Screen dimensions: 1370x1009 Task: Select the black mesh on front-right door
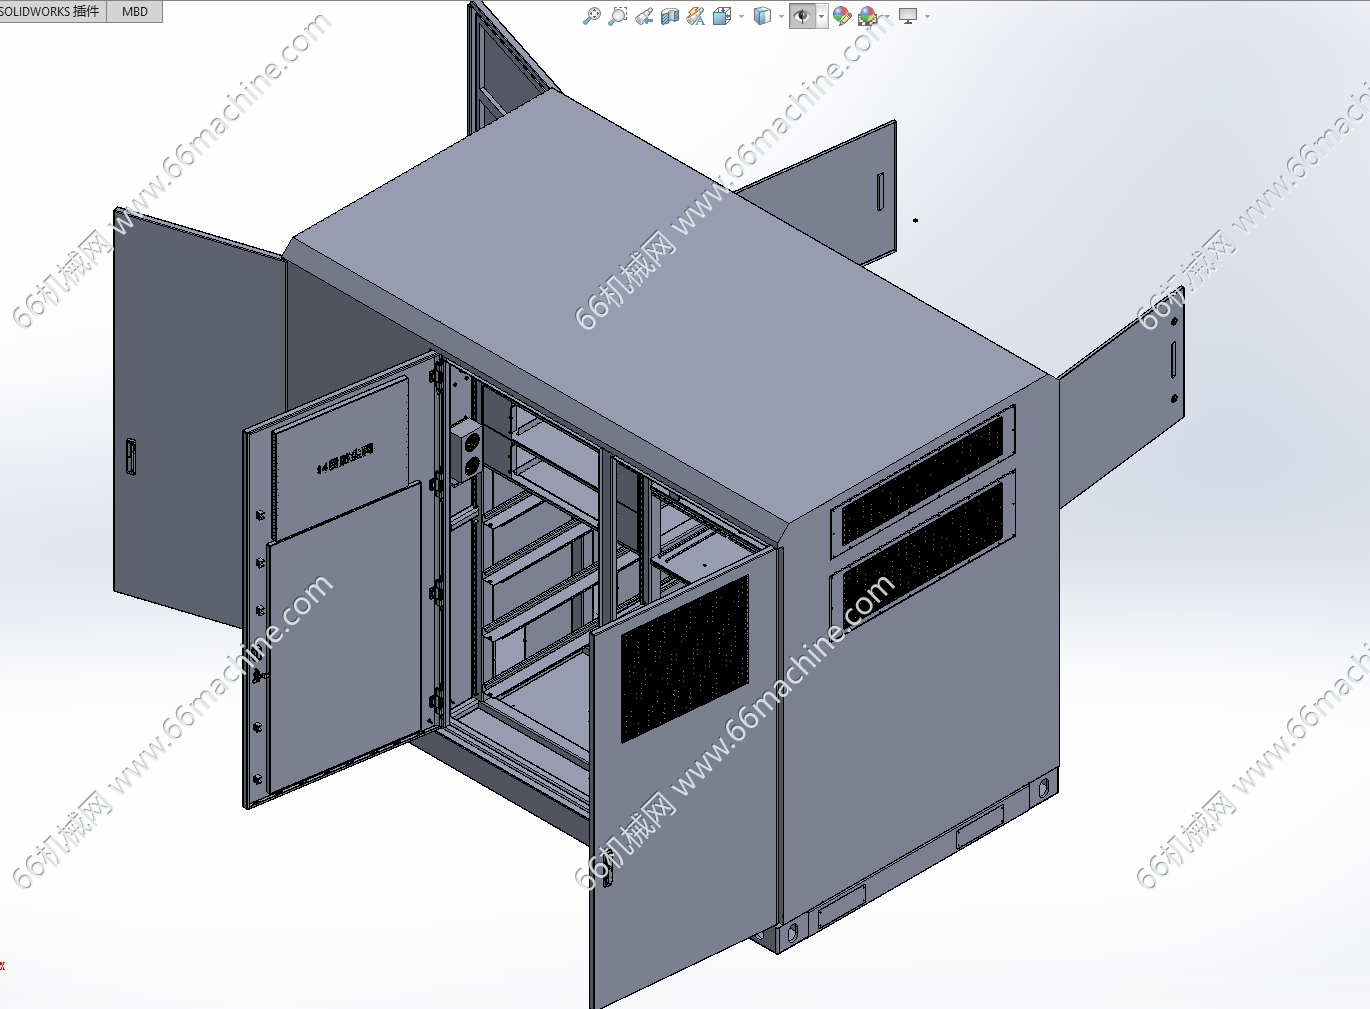(685, 658)
